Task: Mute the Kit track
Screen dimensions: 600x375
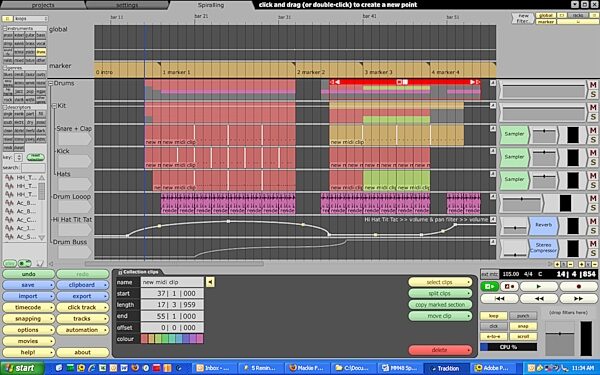Action: [593, 108]
